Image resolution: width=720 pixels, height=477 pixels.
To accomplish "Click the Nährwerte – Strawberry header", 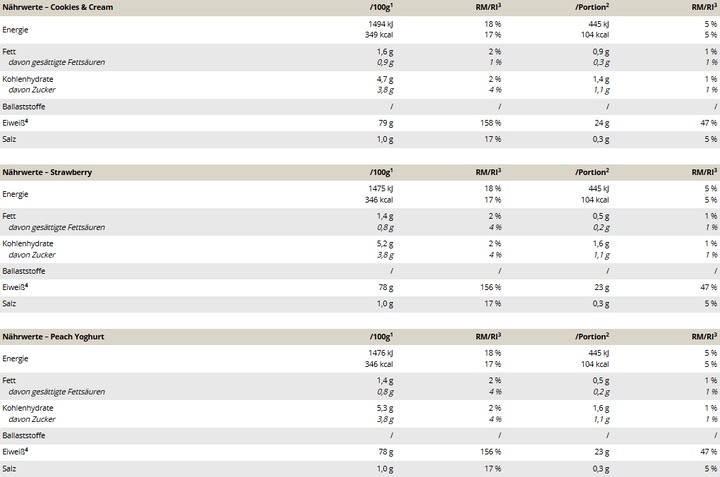I will coord(47,173).
